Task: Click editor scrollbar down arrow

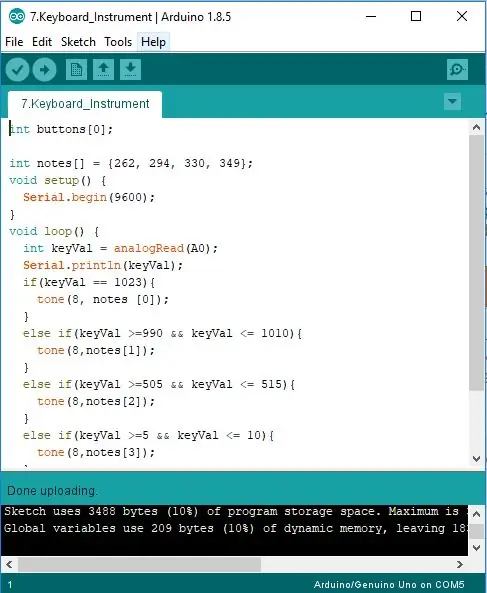Action: click(476, 459)
